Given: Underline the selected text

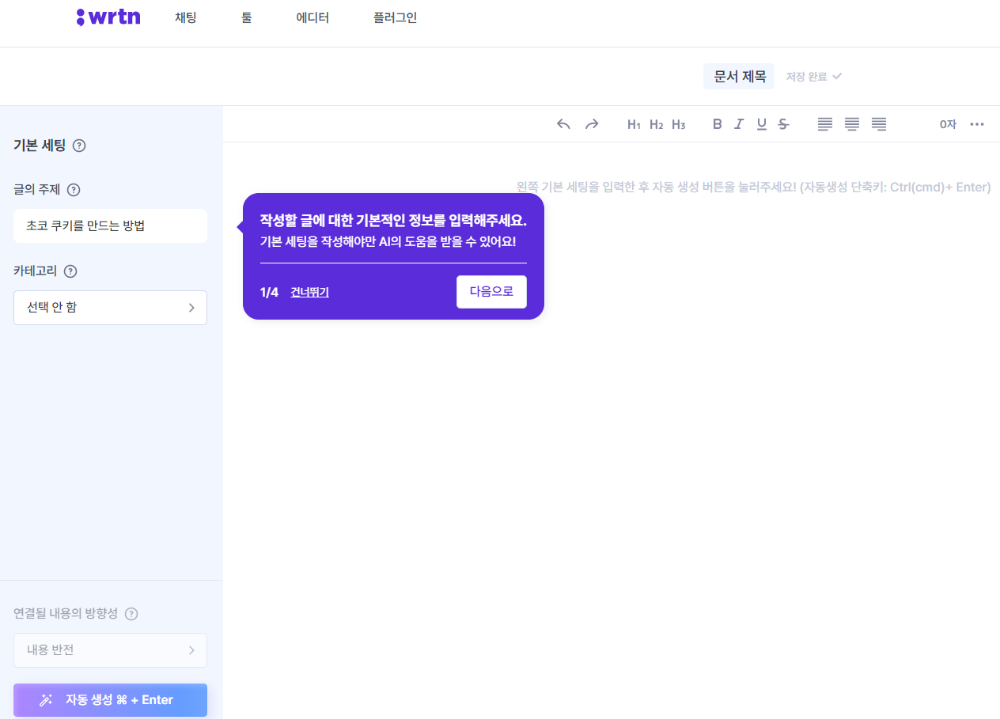Looking at the screenshot, I should [762, 123].
